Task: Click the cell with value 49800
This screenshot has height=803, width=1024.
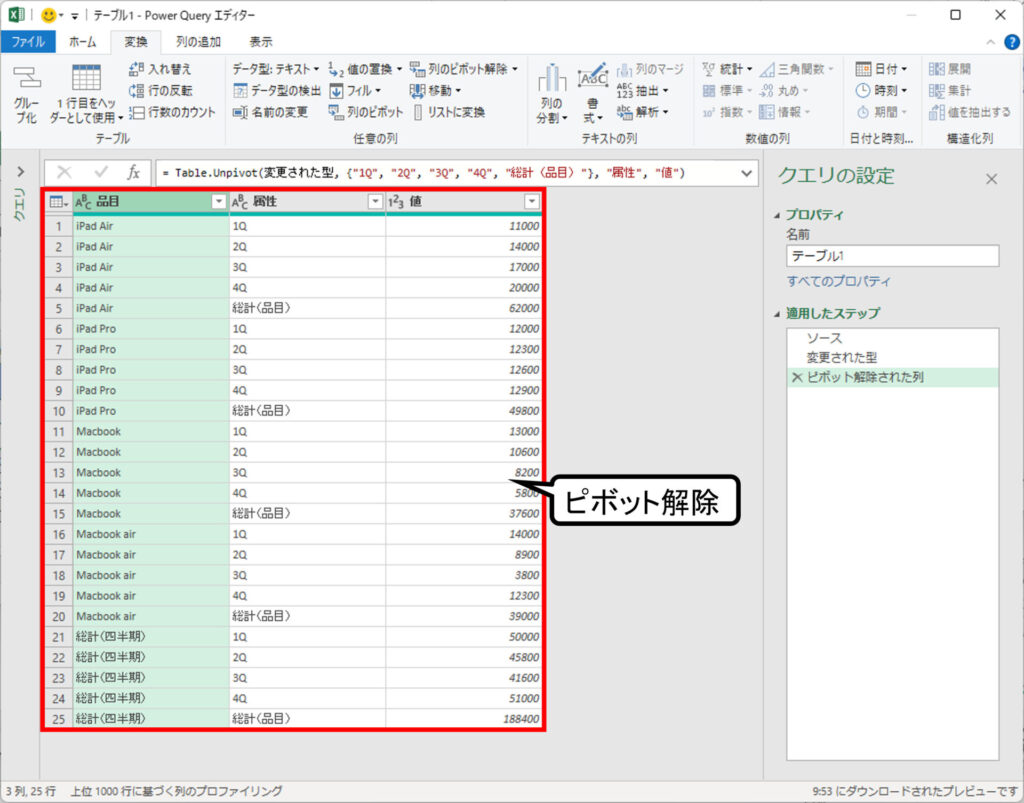Action: 464,411
